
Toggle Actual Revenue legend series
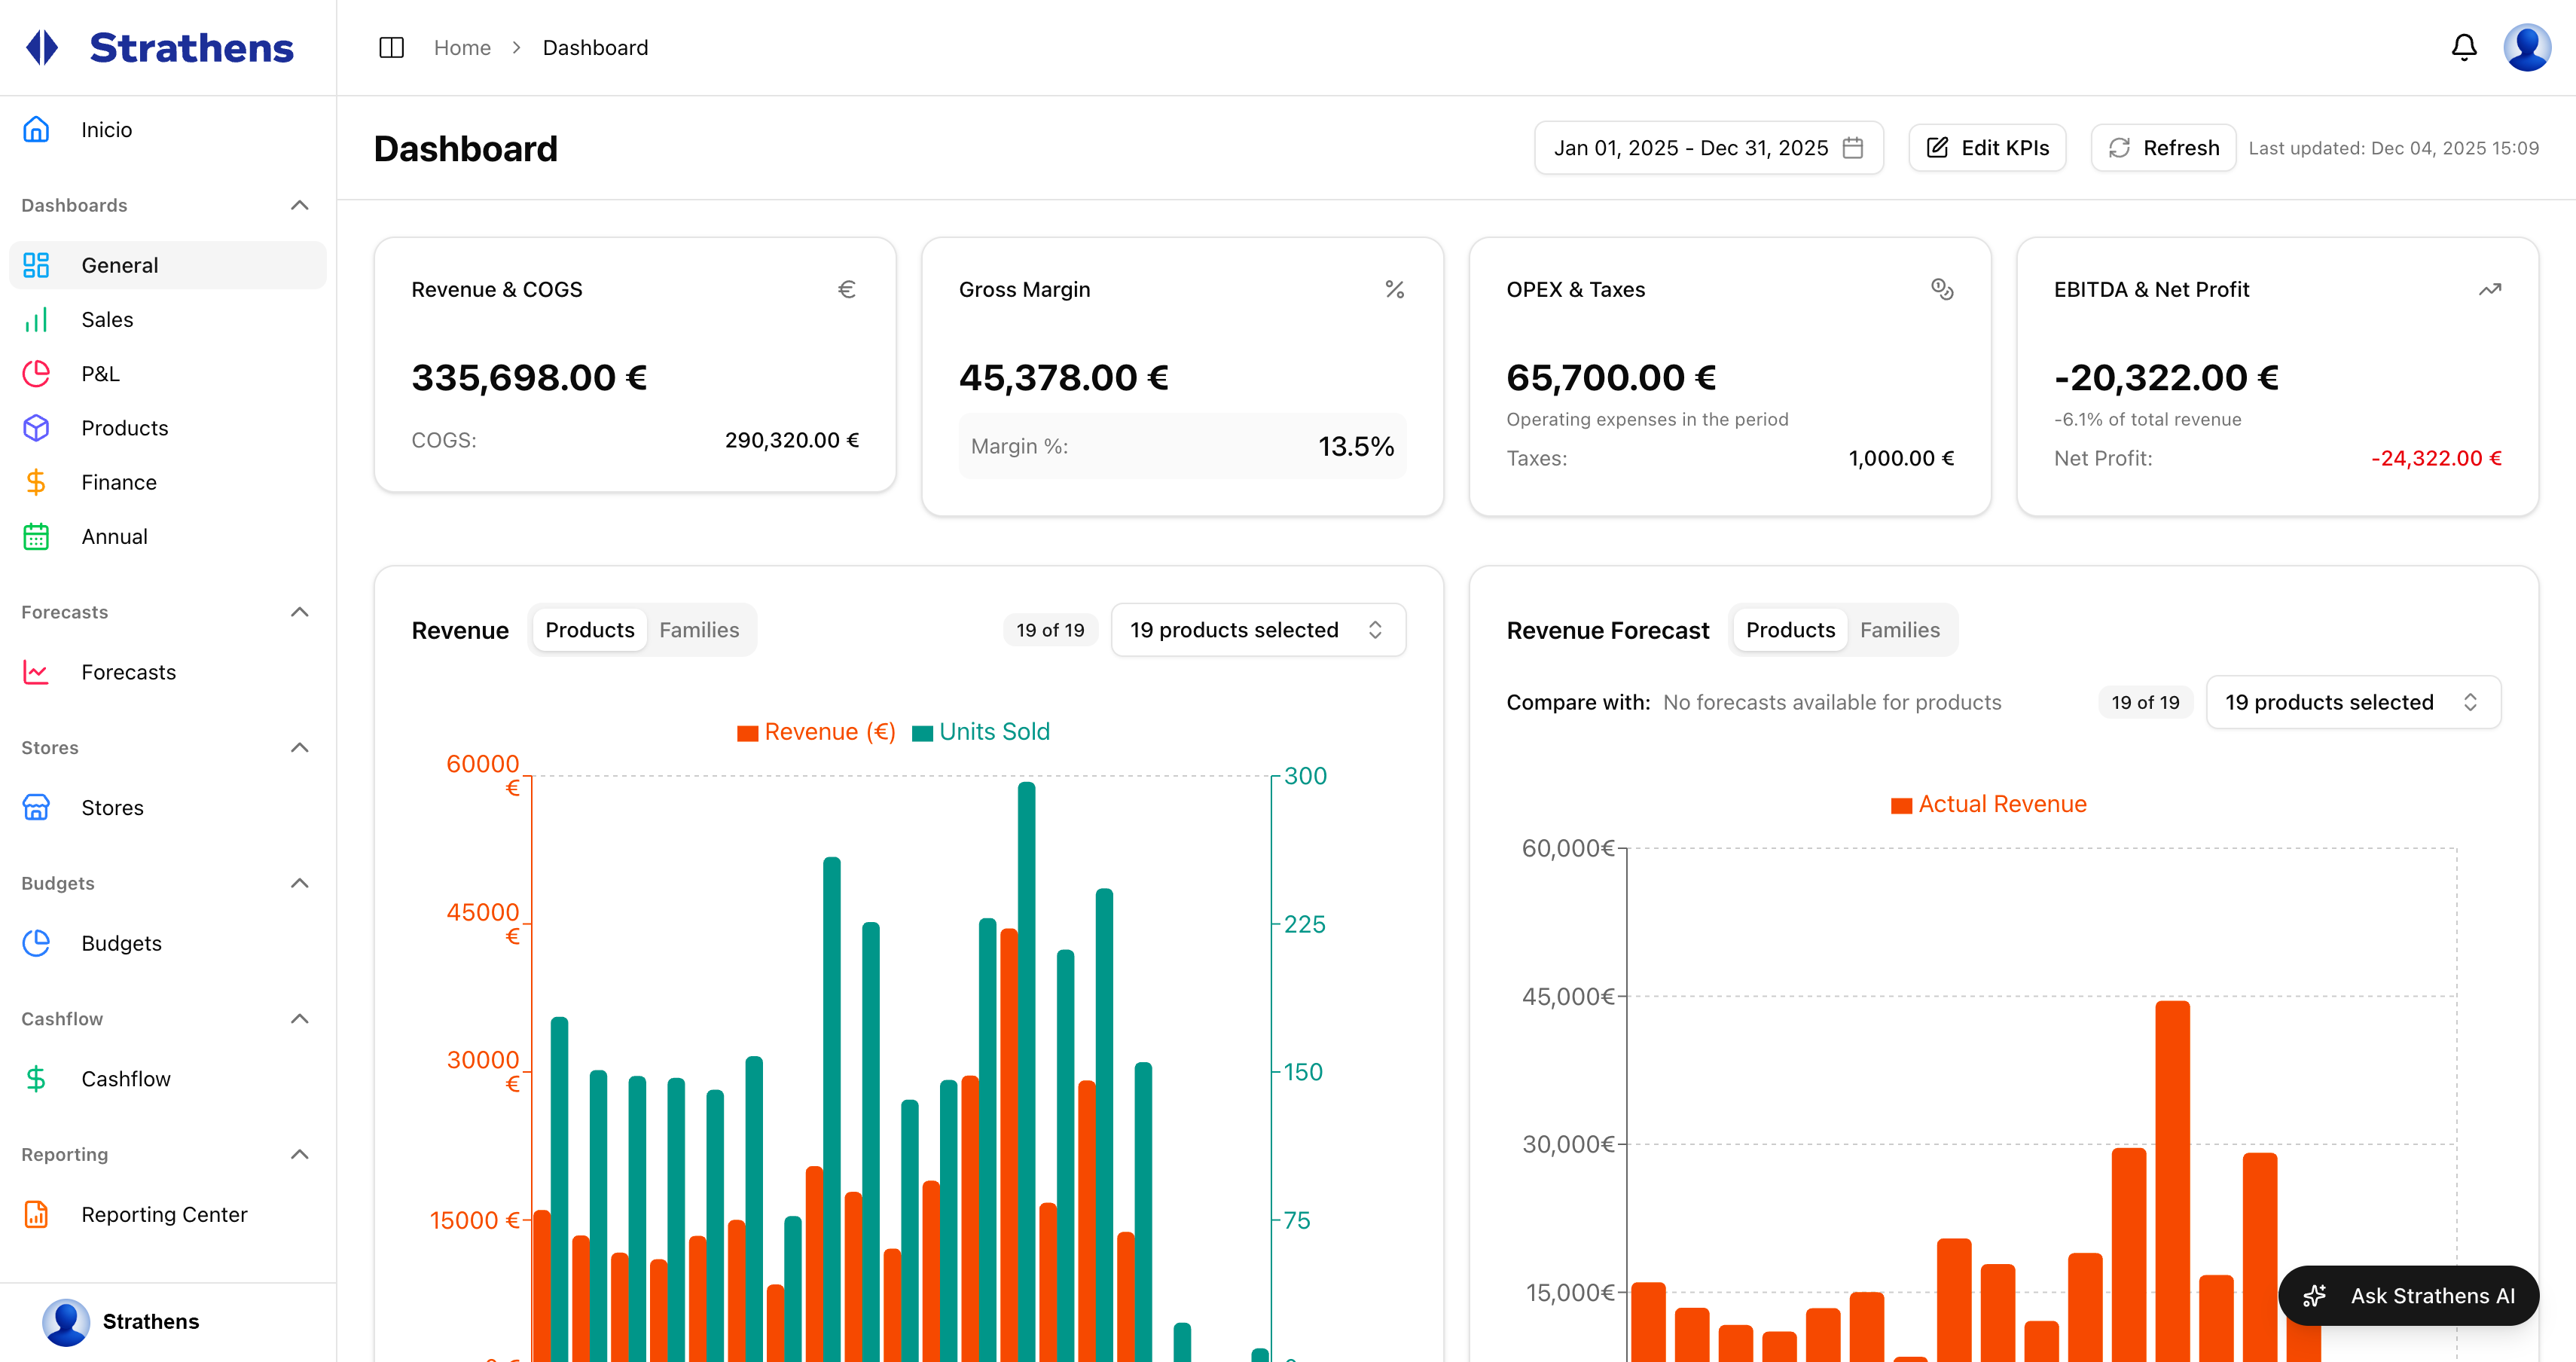(x=1988, y=804)
